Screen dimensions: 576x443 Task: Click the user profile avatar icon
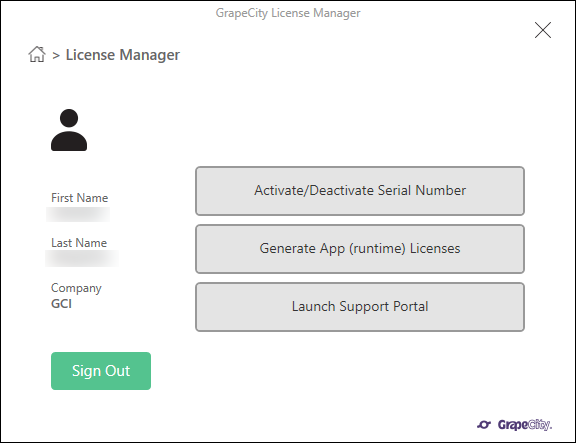[x=69, y=130]
